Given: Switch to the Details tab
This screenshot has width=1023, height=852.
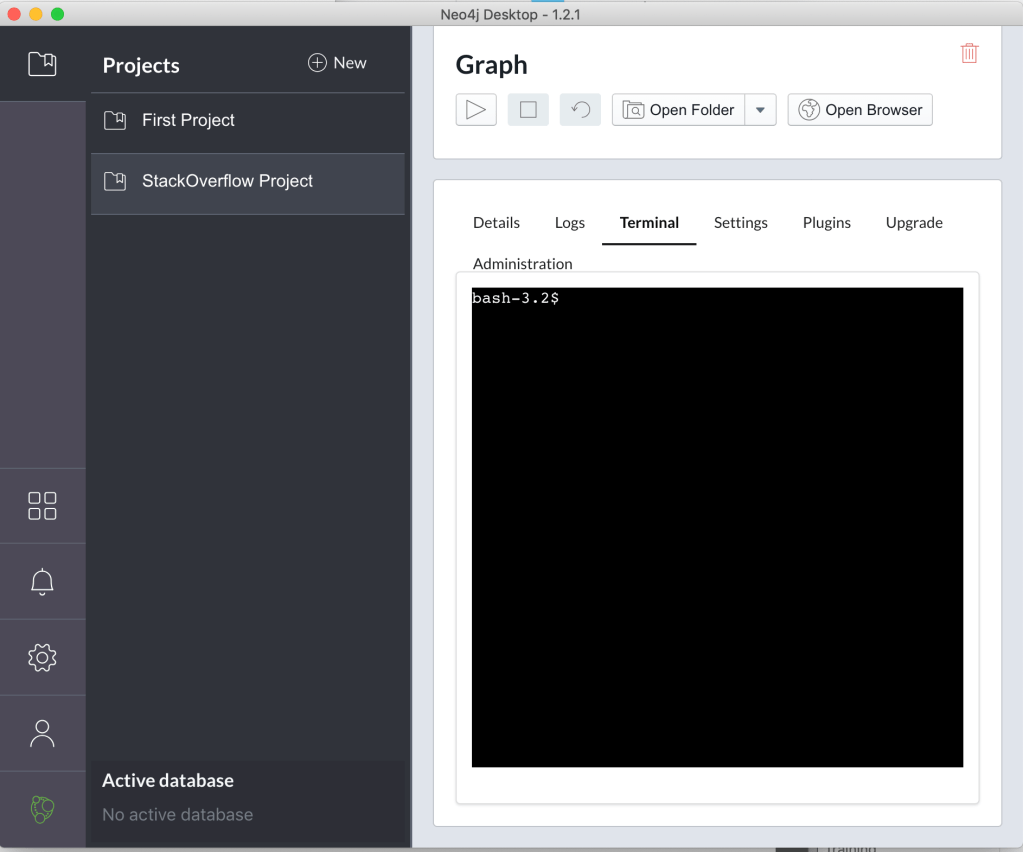Looking at the screenshot, I should coord(496,223).
